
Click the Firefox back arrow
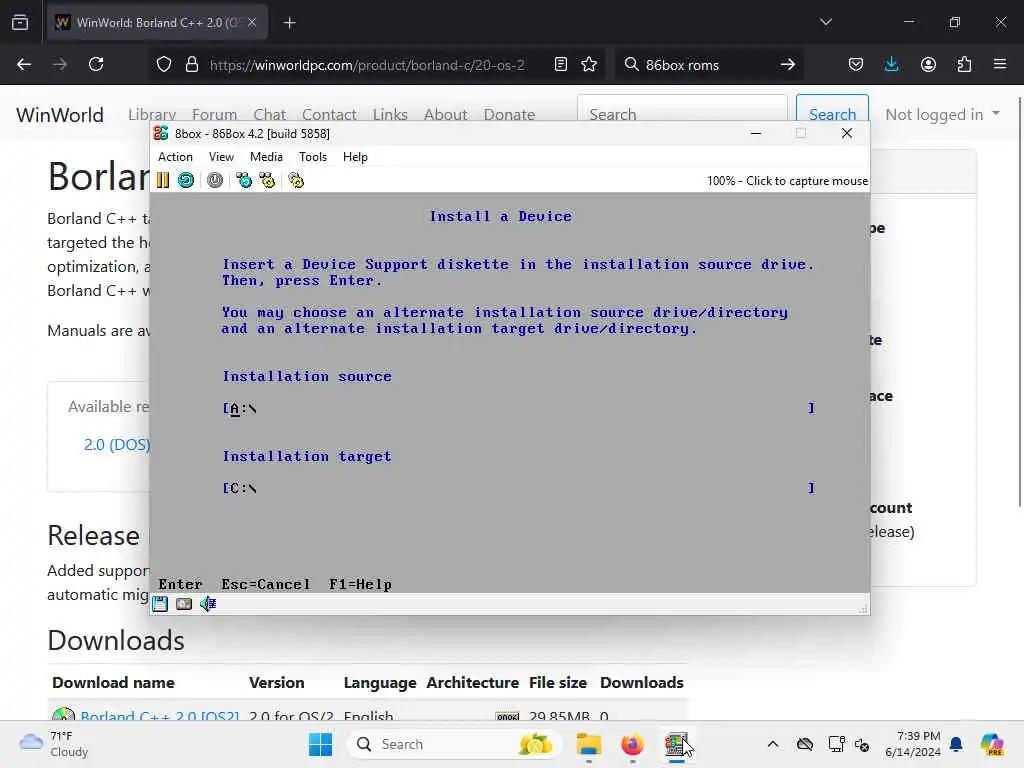24,64
